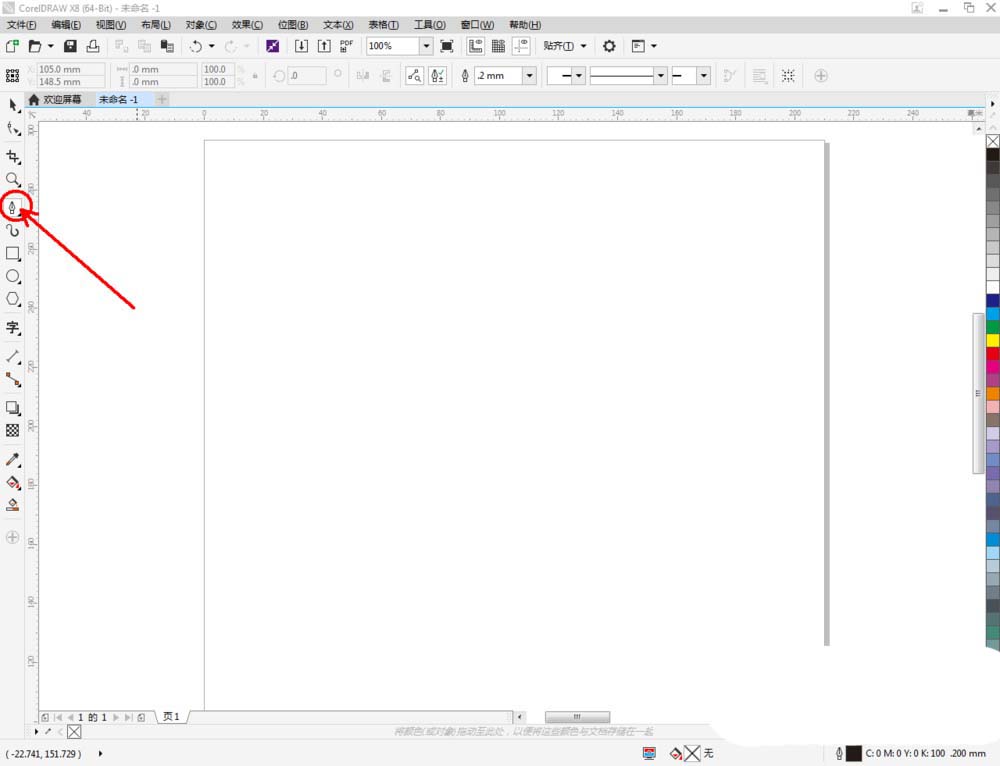The width and height of the screenshot is (1000, 766).
Task: Click the no-color X swatch atop palette
Action: 993,141
